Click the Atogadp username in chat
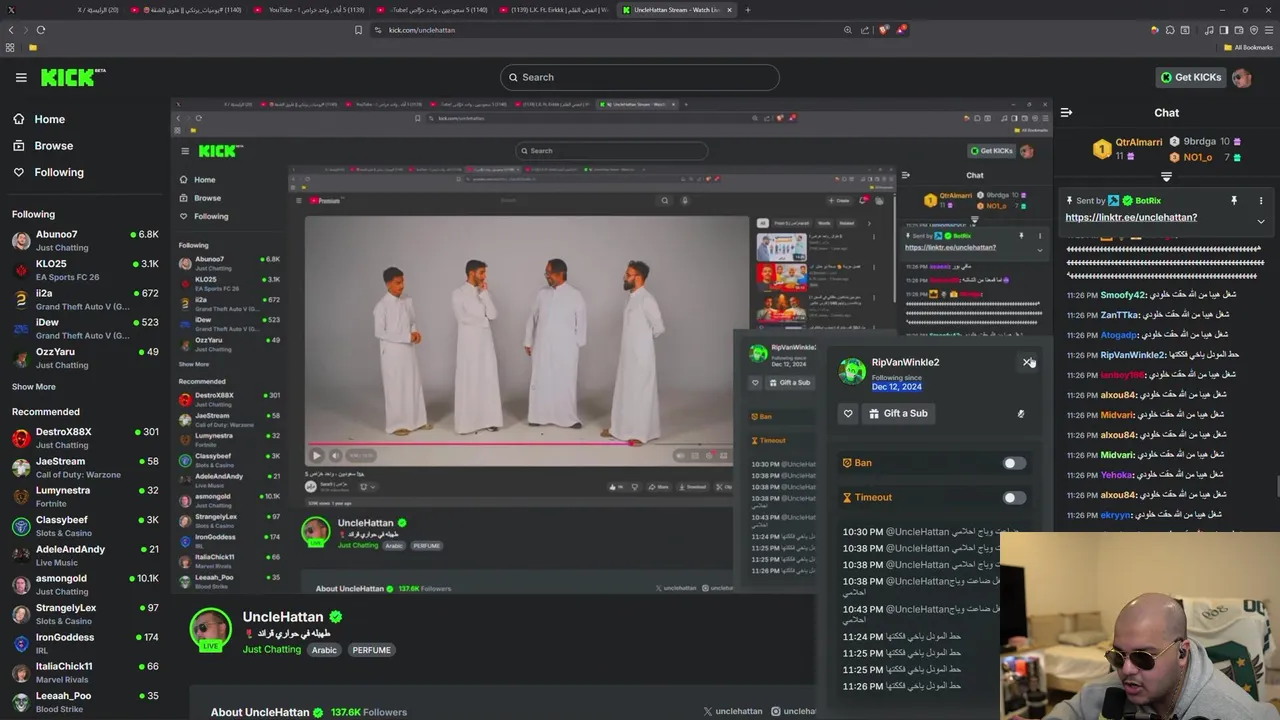1280x720 pixels. point(1119,335)
